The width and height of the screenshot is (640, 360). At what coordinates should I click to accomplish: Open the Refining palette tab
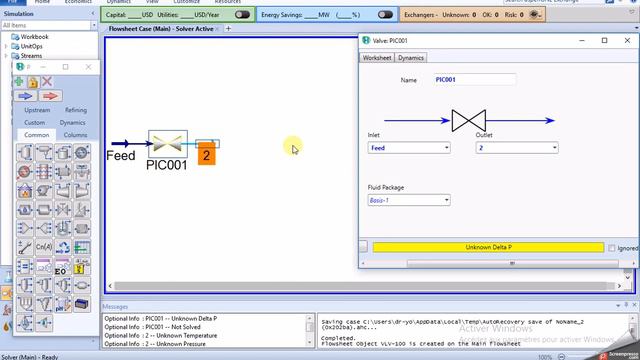pyautogui.click(x=76, y=110)
